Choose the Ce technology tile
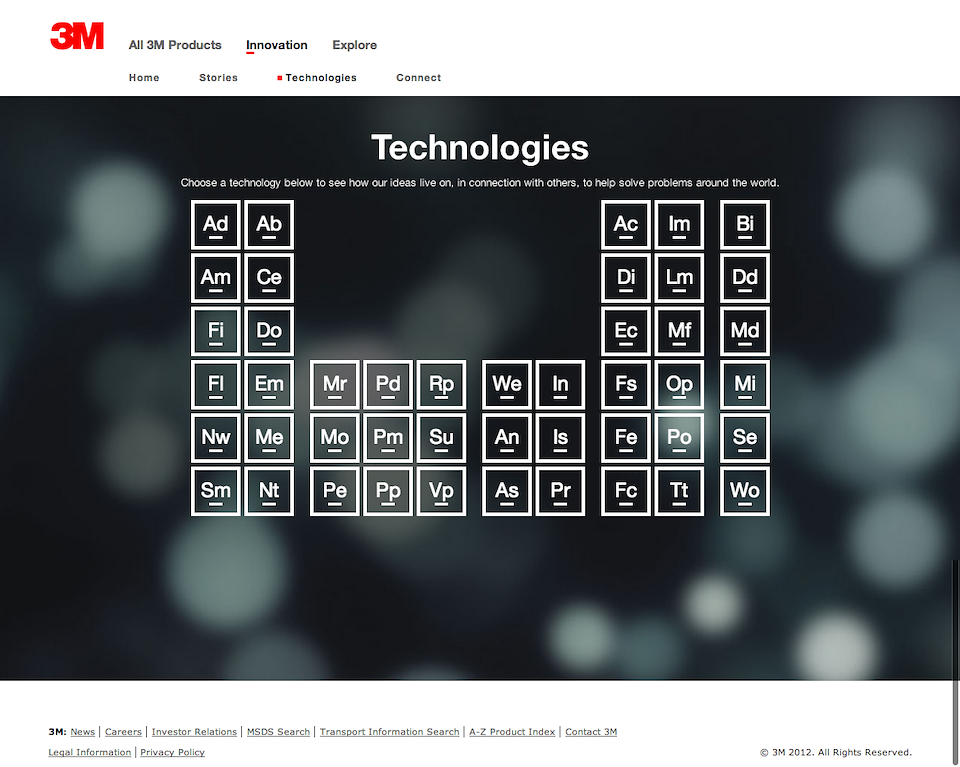Viewport: 960px width, 767px height. tap(269, 278)
